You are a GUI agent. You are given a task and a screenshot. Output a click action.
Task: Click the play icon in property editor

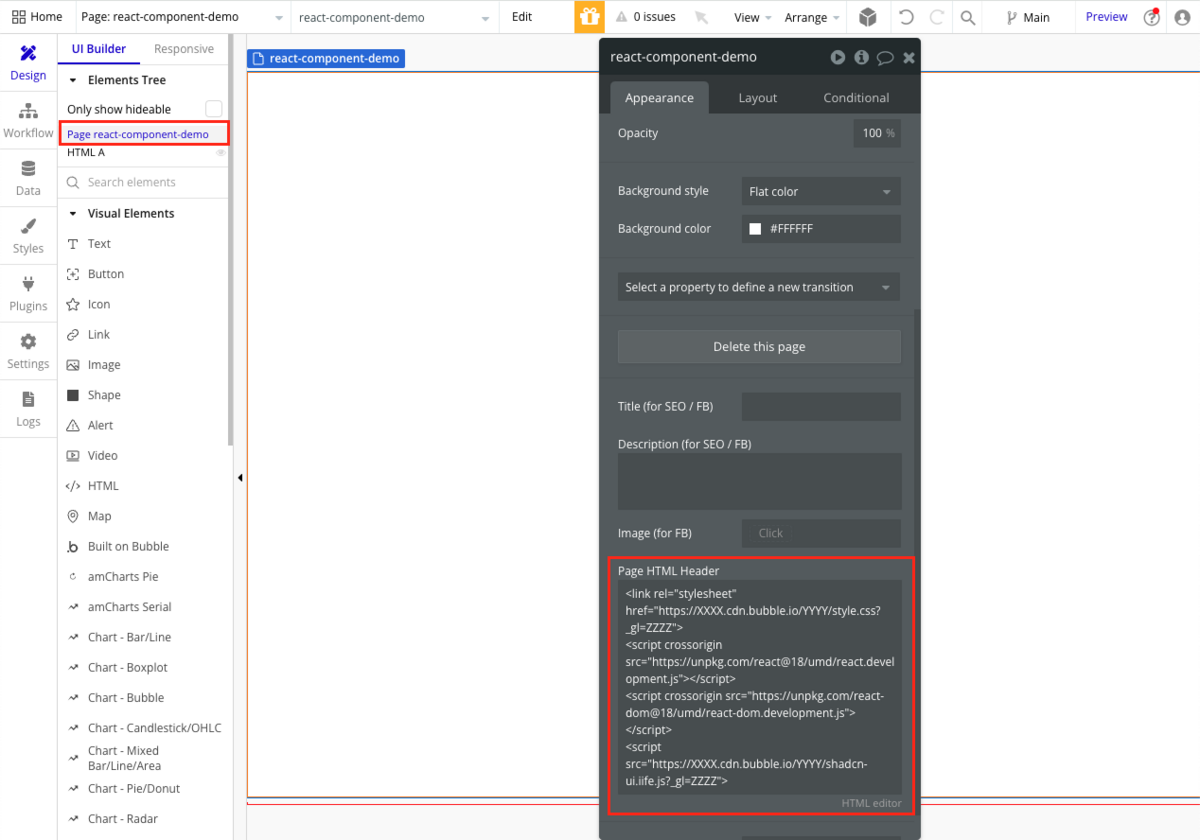838,57
